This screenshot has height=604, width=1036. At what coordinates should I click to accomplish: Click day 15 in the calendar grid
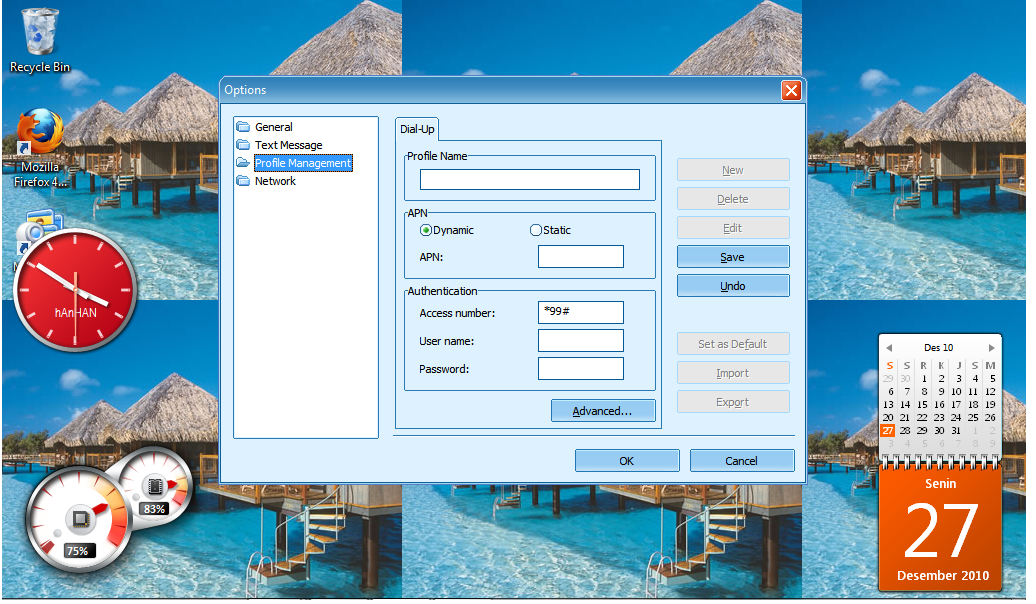click(922, 404)
